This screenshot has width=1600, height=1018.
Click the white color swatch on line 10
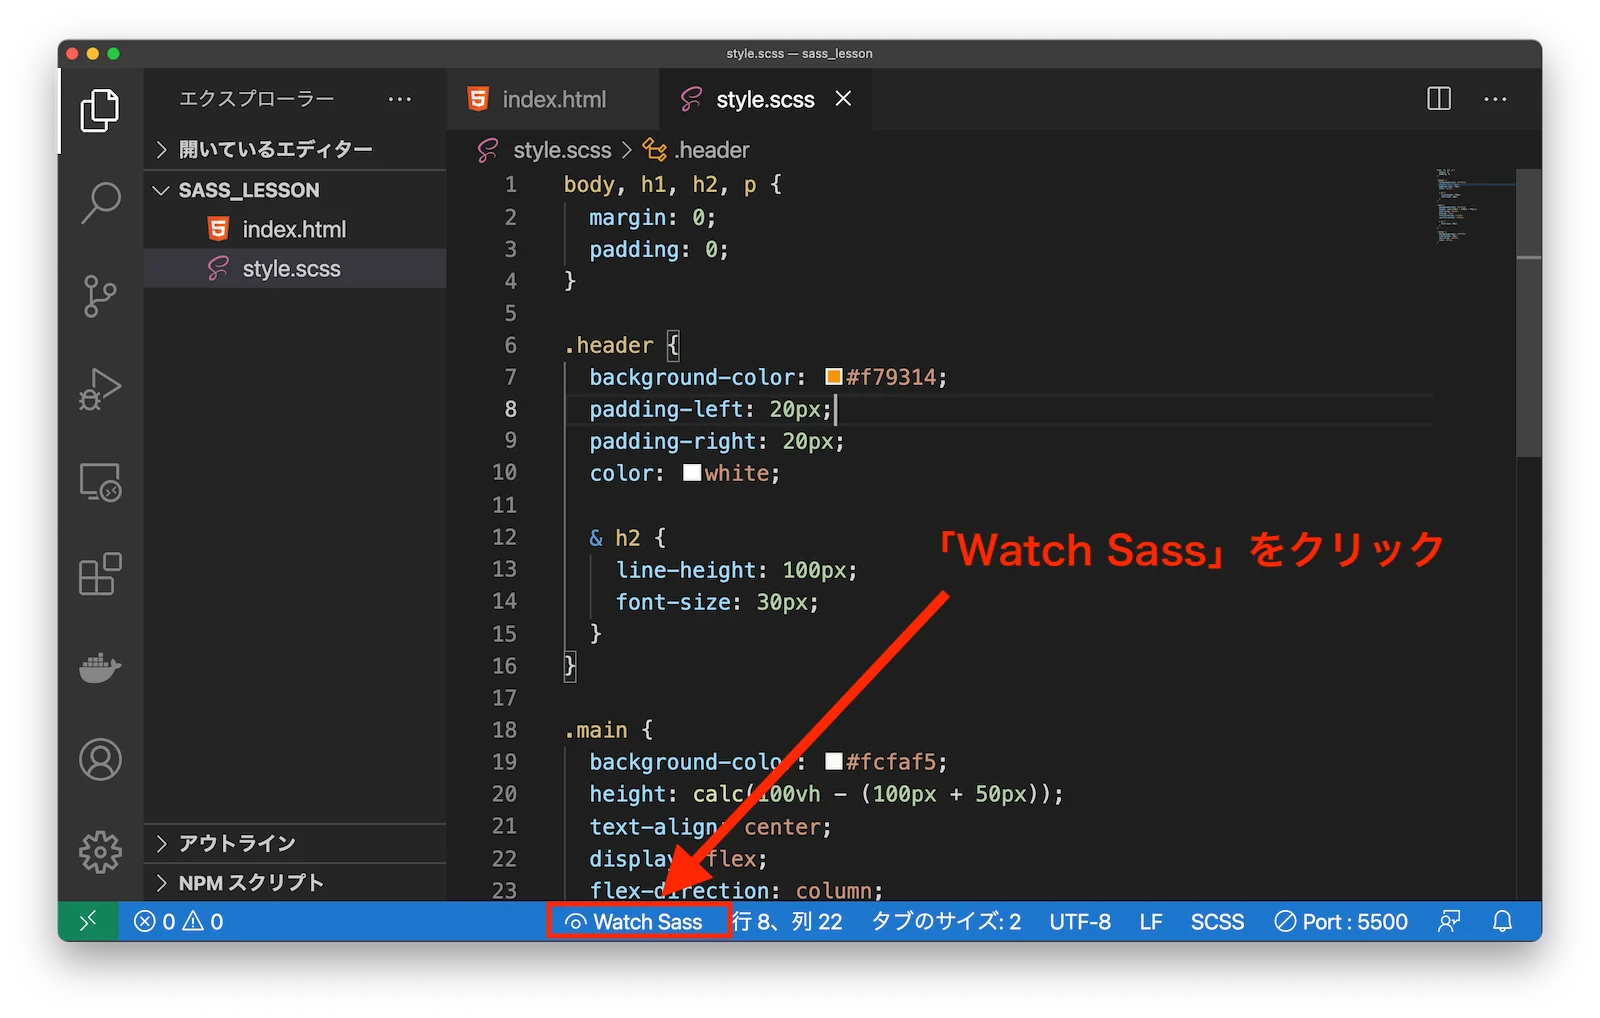pyautogui.click(x=692, y=472)
